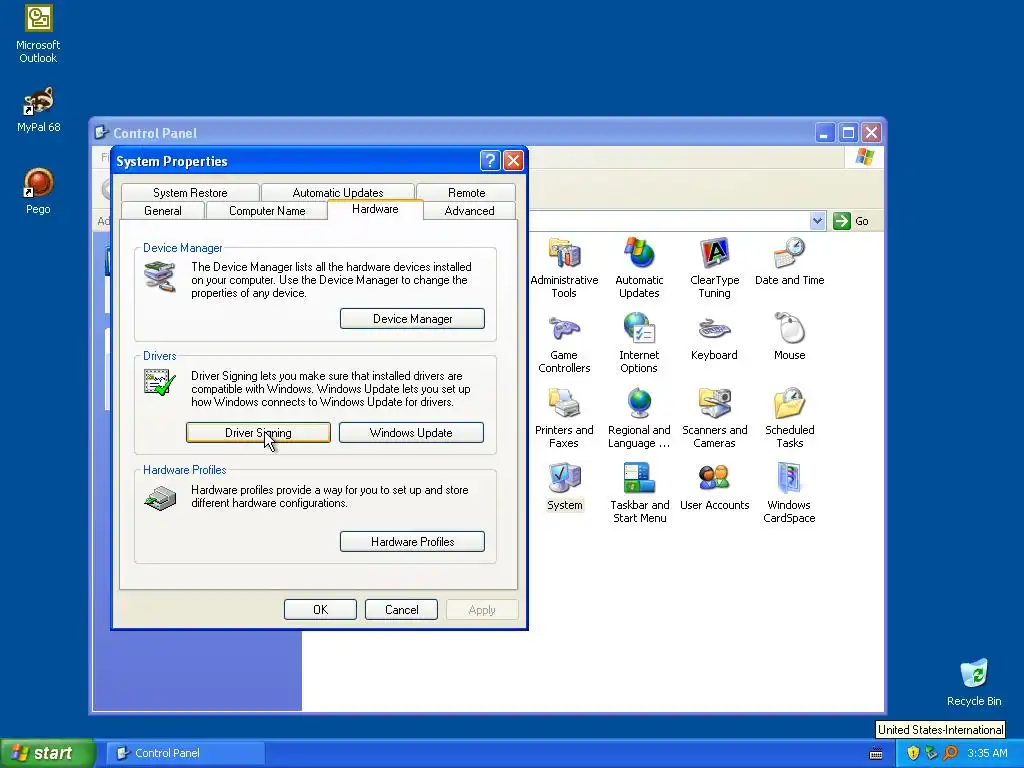Click OK in System Properties
1024x768 pixels.
320,609
